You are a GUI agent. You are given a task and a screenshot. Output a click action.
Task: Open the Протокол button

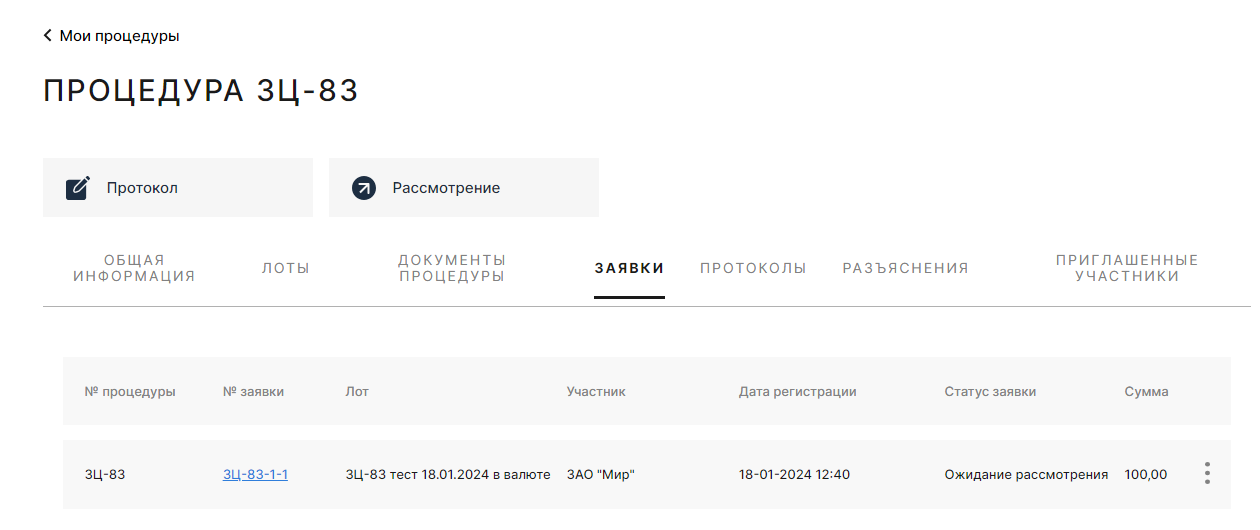coord(178,188)
